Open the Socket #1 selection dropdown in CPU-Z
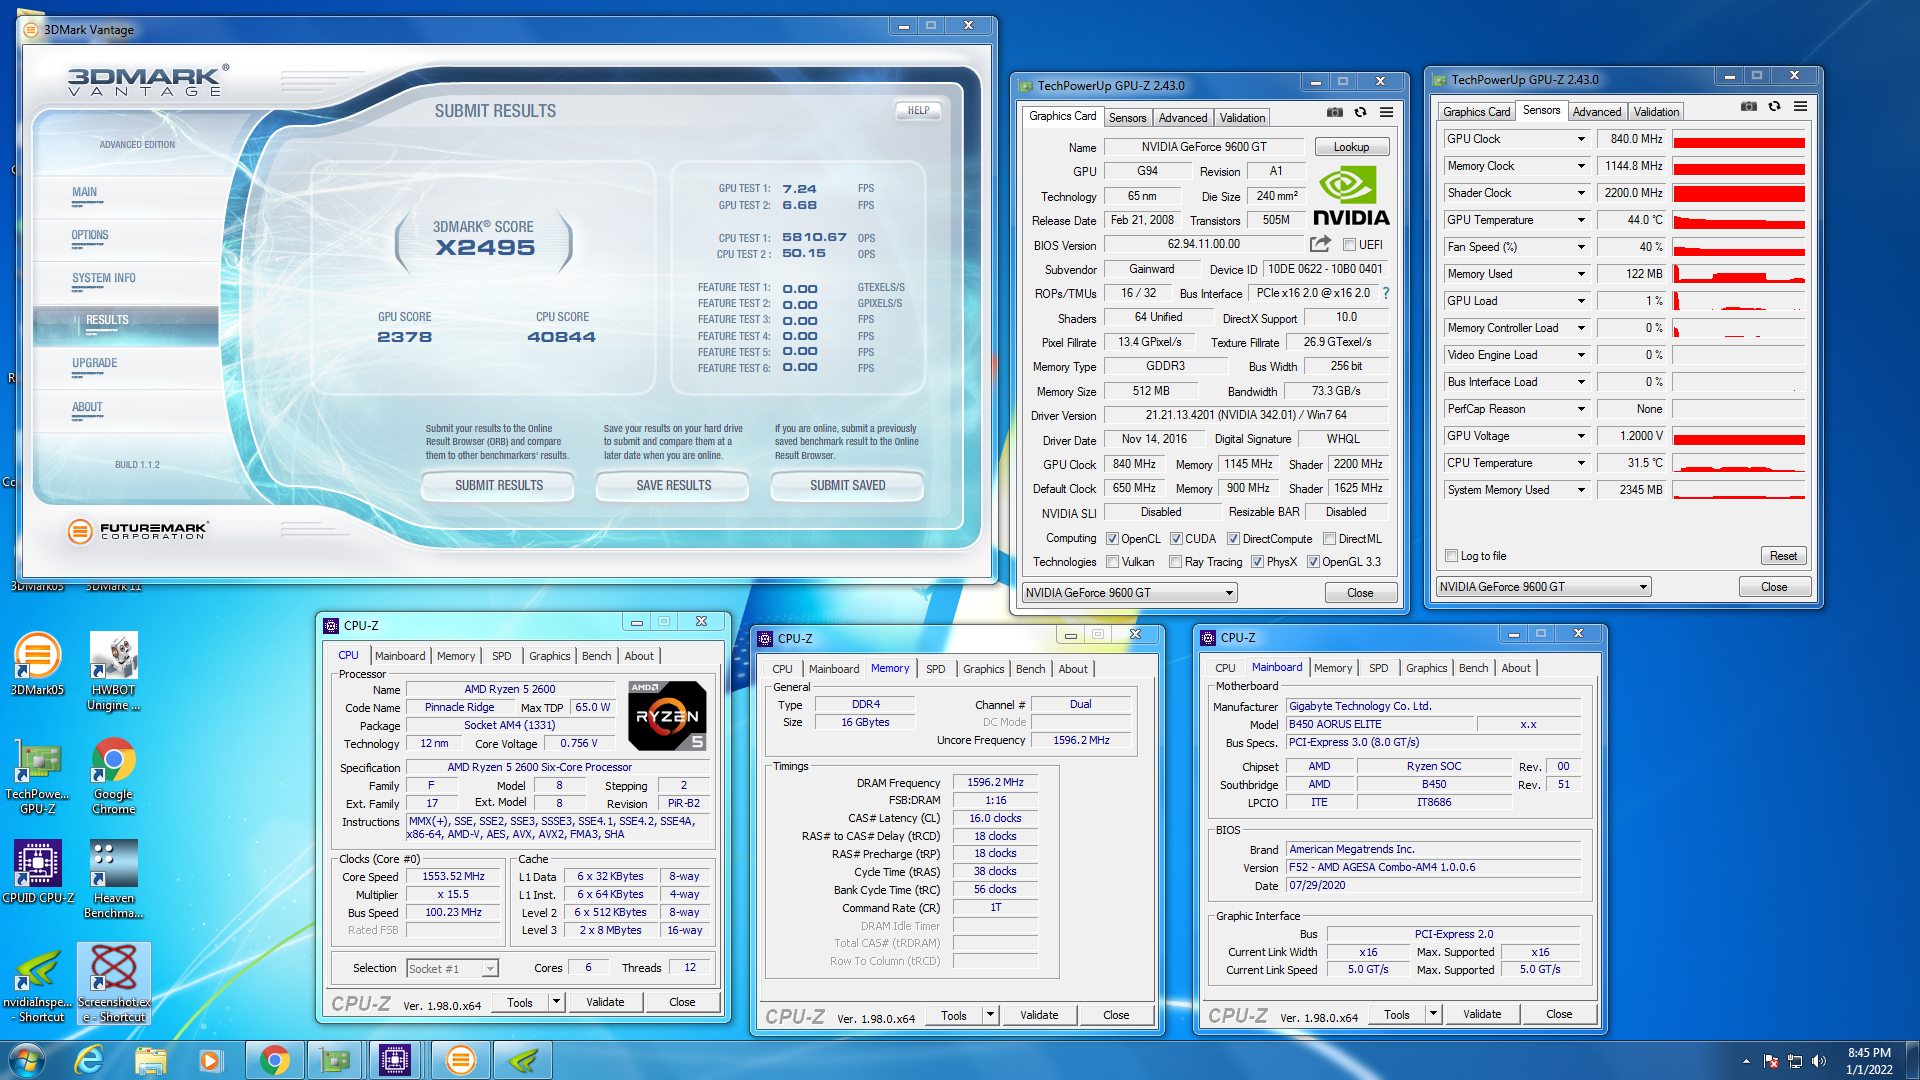 click(x=452, y=968)
